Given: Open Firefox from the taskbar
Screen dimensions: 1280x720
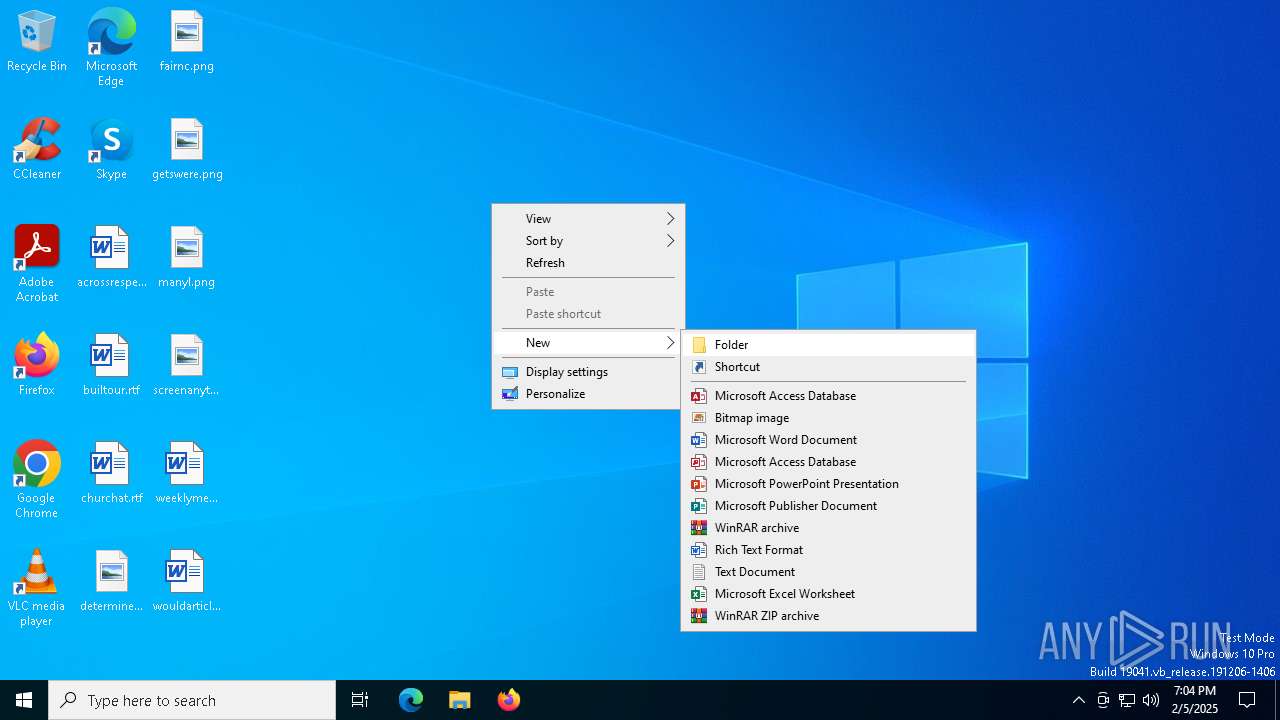Looking at the screenshot, I should point(509,700).
